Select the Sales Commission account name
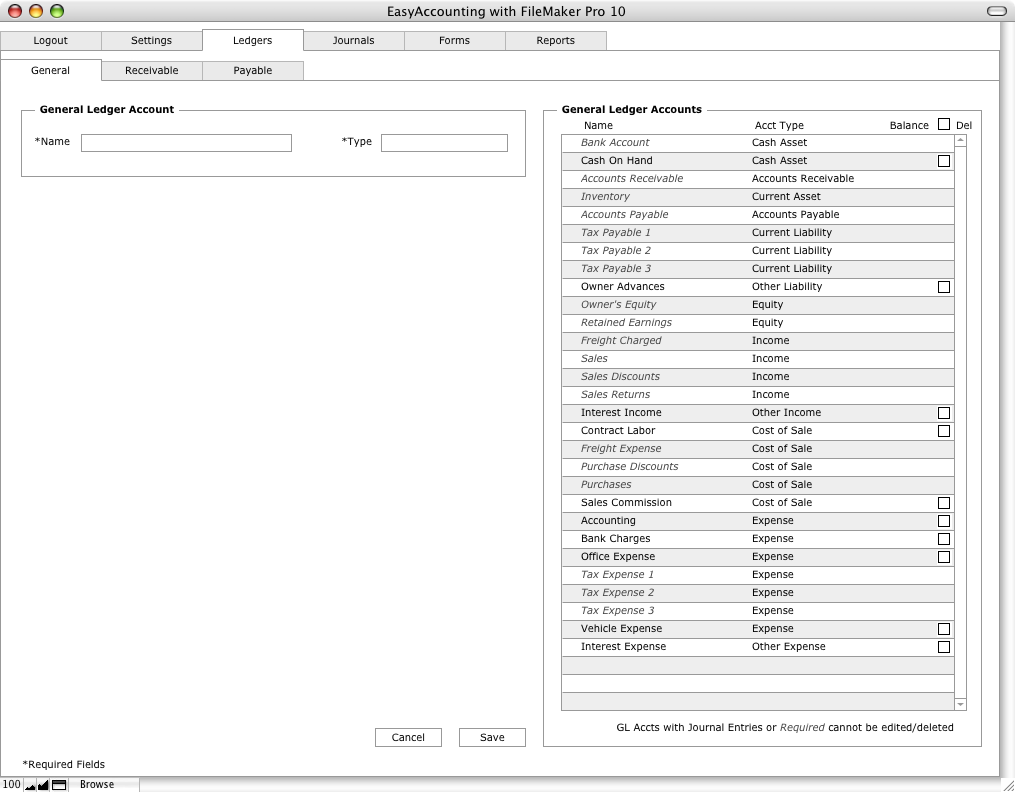The width and height of the screenshot is (1015, 792). (x=627, y=503)
